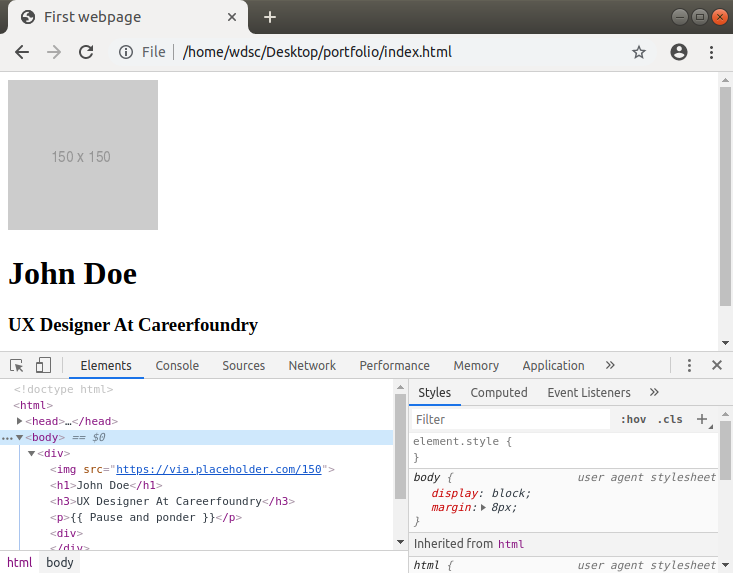The width and height of the screenshot is (733, 573).
Task: Select the Event Listeners sub-tab
Action: point(589,393)
